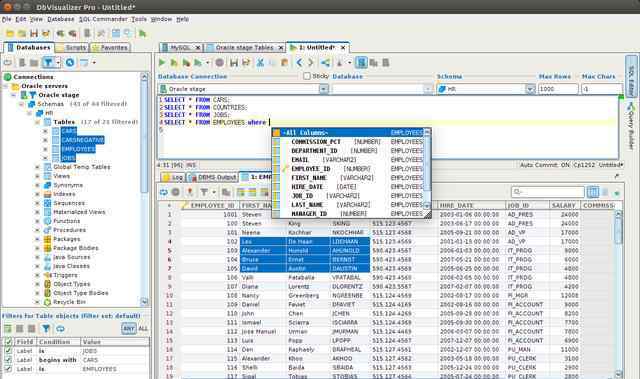Open the Database menu

(x=60, y=19)
